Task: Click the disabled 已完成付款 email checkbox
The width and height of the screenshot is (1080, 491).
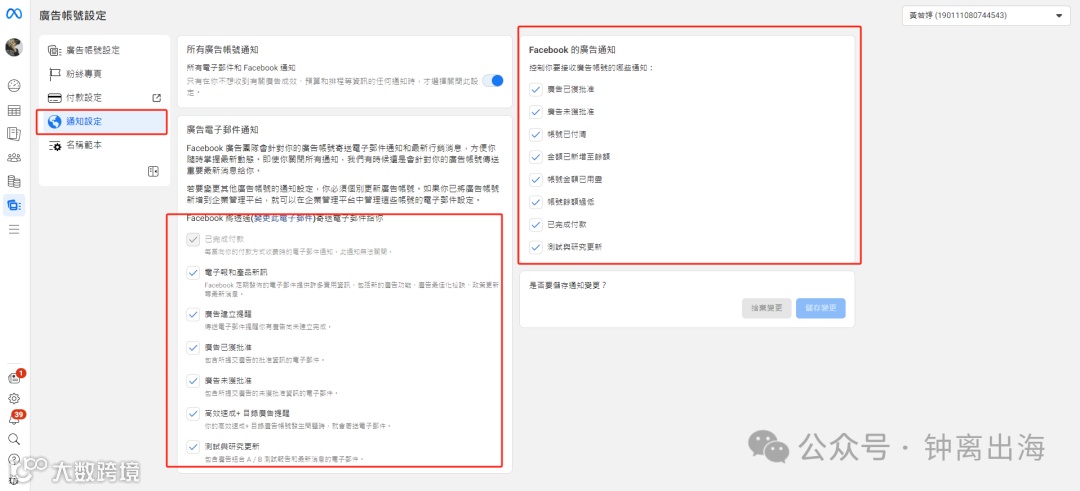Action: [193, 239]
